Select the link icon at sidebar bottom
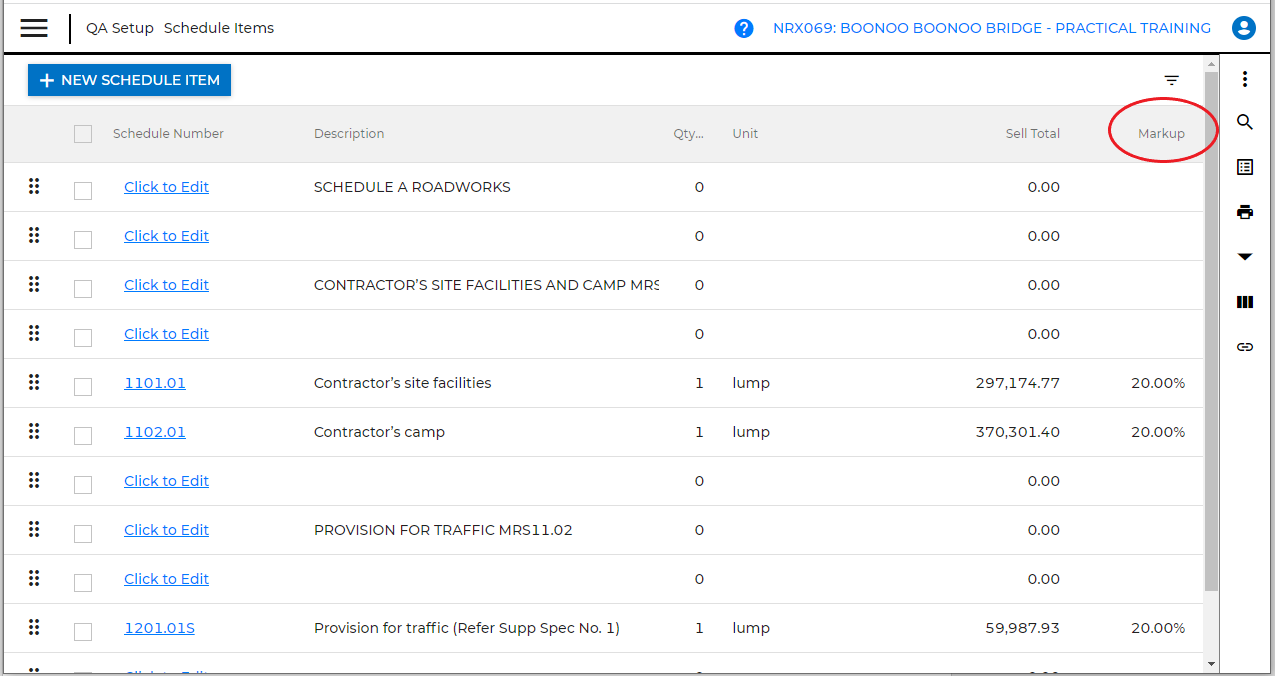Viewport: 1275px width, 676px height. tap(1244, 346)
